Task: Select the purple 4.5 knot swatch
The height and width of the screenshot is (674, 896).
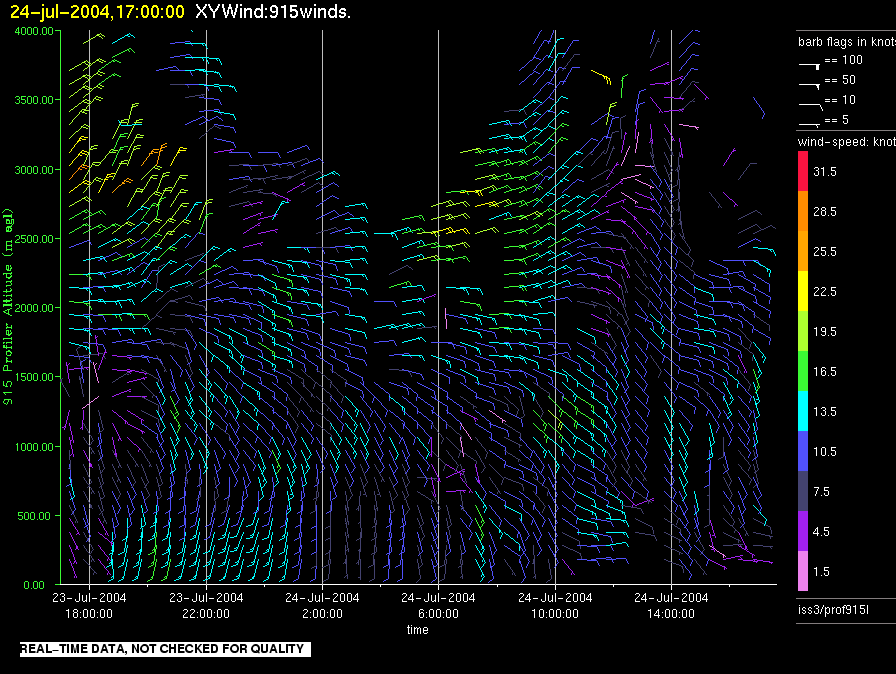Action: point(803,531)
